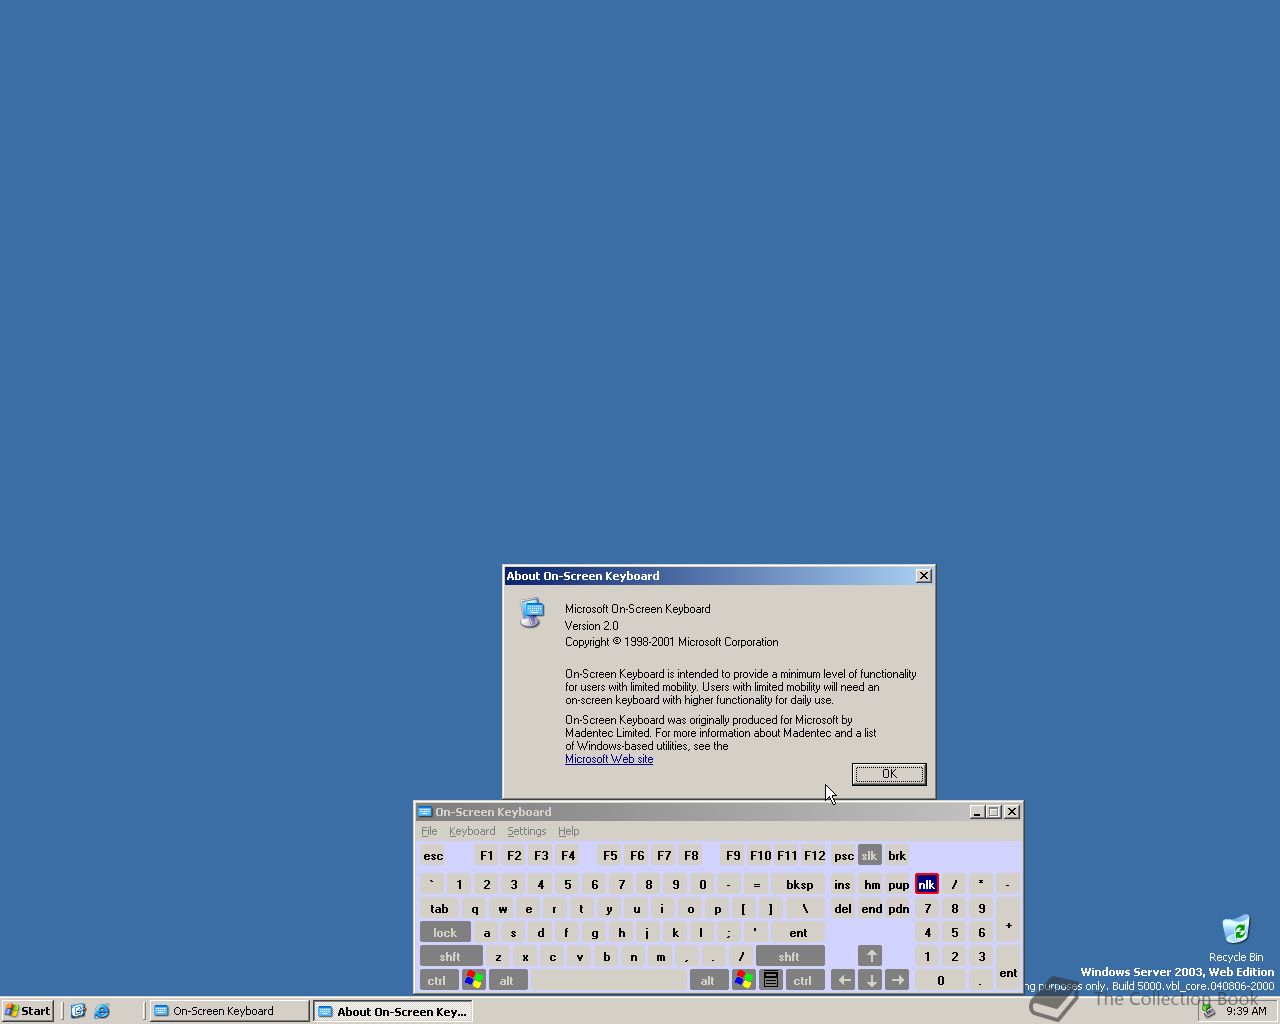Image resolution: width=1280 pixels, height=1024 pixels.
Task: Toggle the nlk num lock key
Action: 926,884
